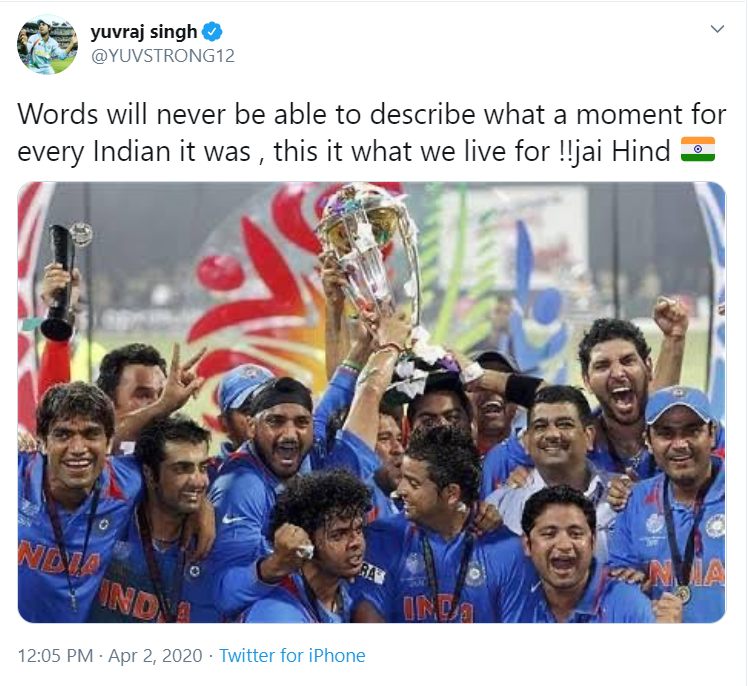Open the yuvraj singh display name link
This screenshot has width=748, height=686.
coord(144,32)
